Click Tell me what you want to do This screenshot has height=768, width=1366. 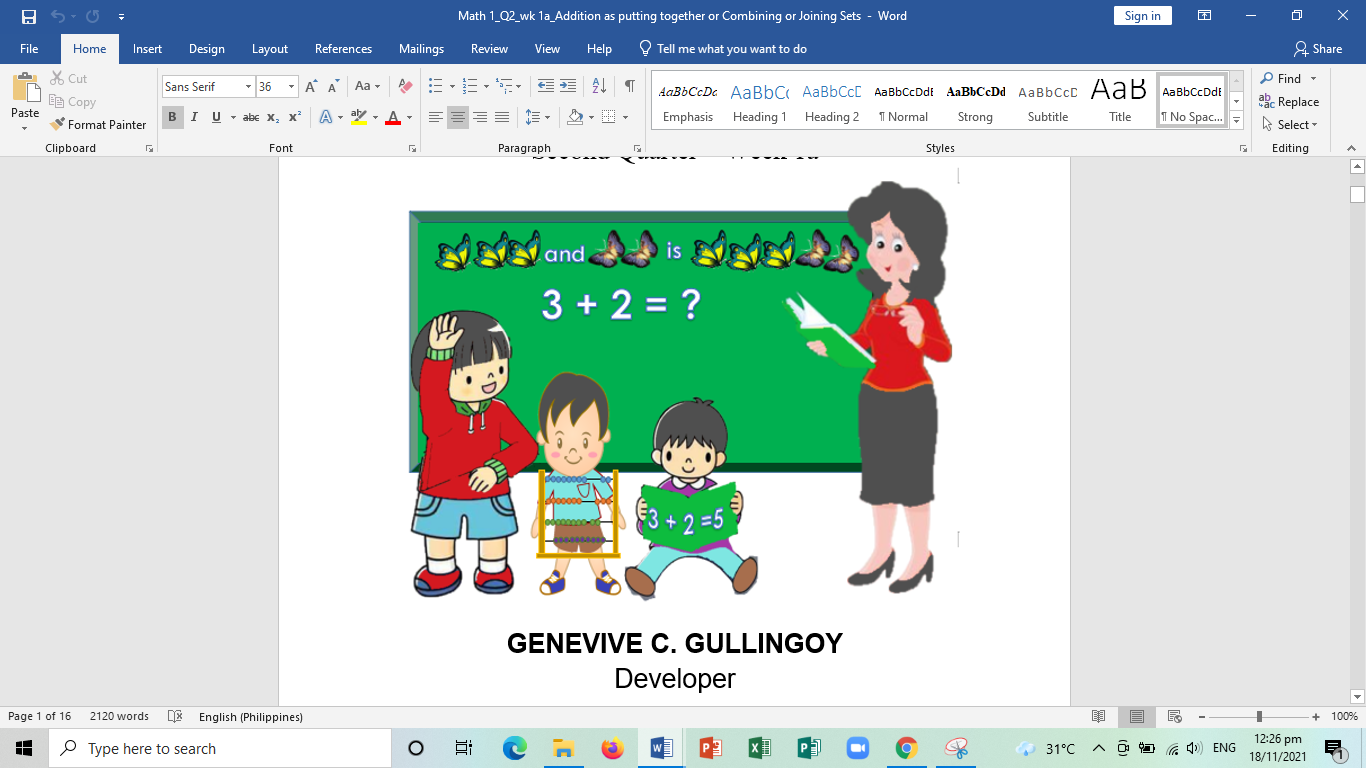click(723, 49)
